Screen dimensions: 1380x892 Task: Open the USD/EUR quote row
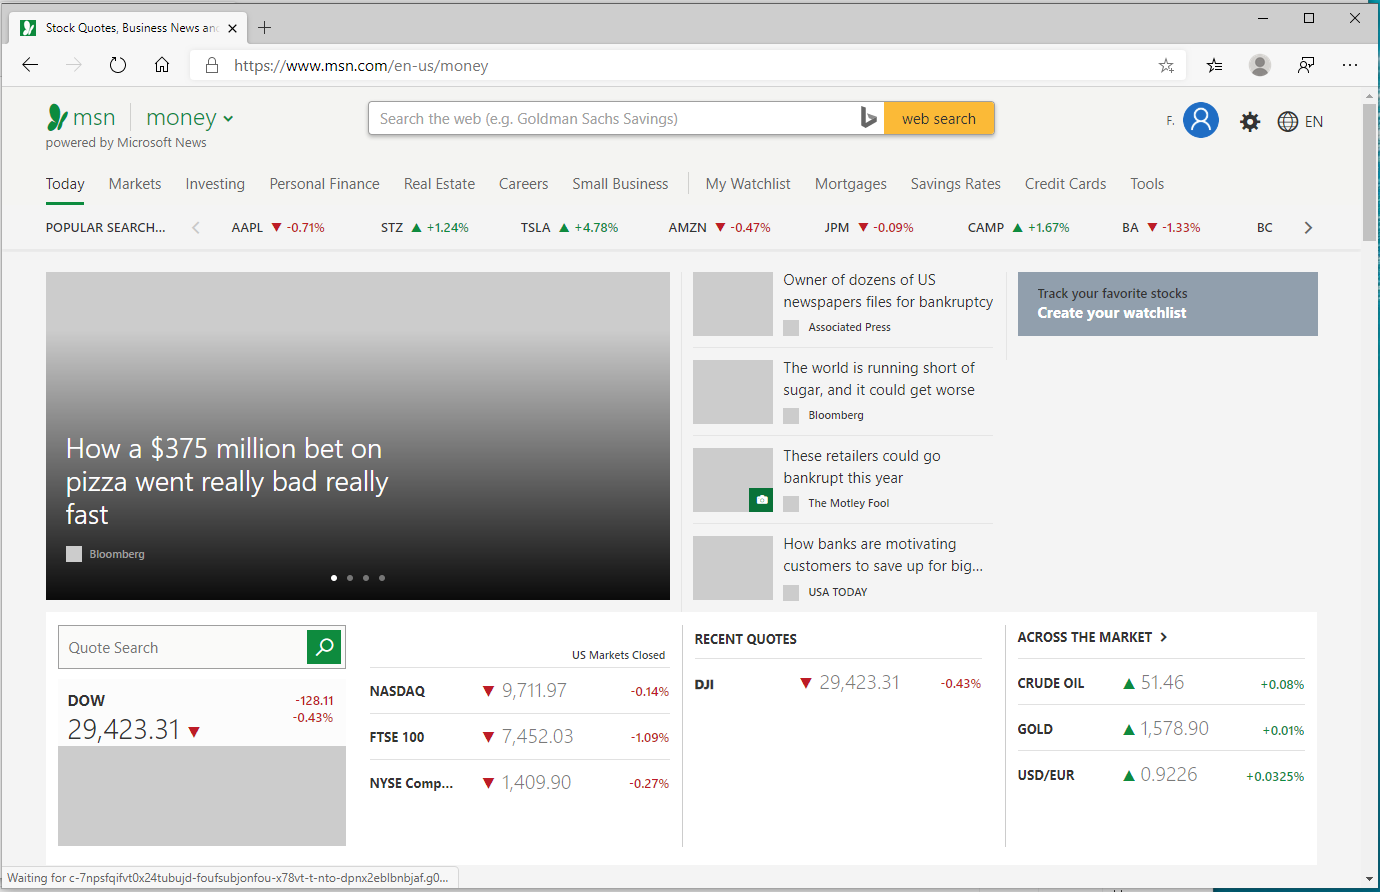click(x=1161, y=775)
